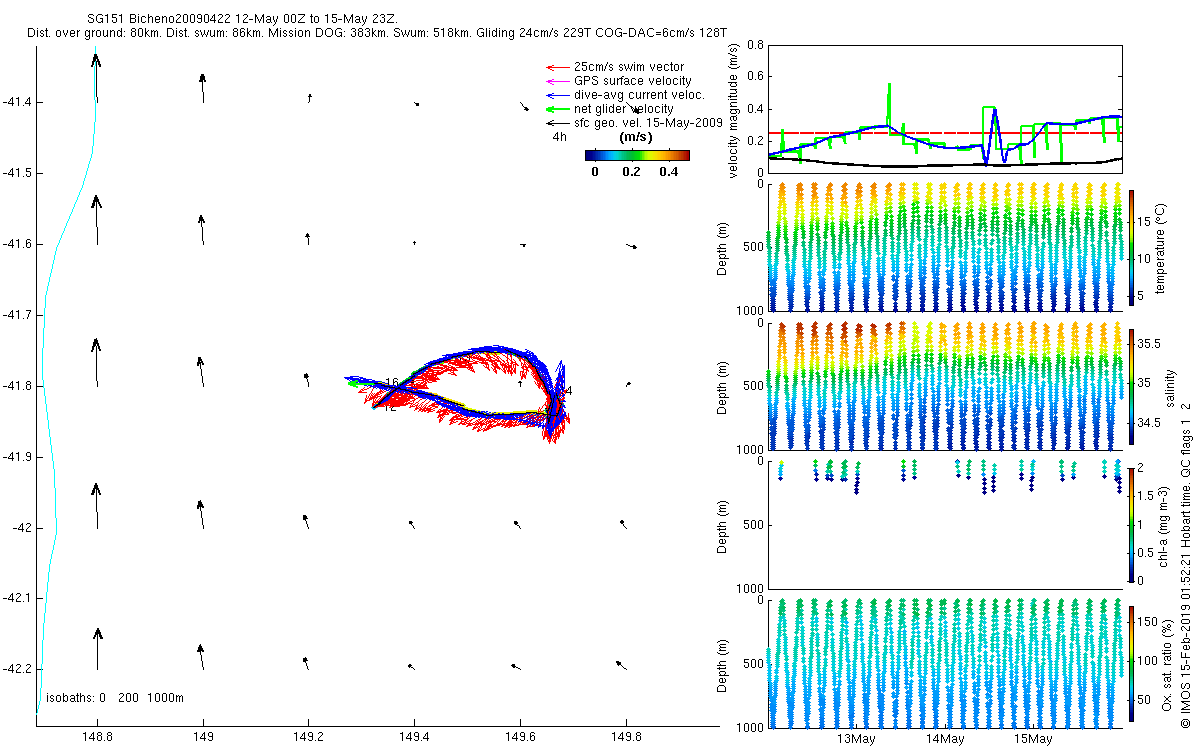Click the '150' tick on the Ox. sat. color bar

(x=1148, y=622)
